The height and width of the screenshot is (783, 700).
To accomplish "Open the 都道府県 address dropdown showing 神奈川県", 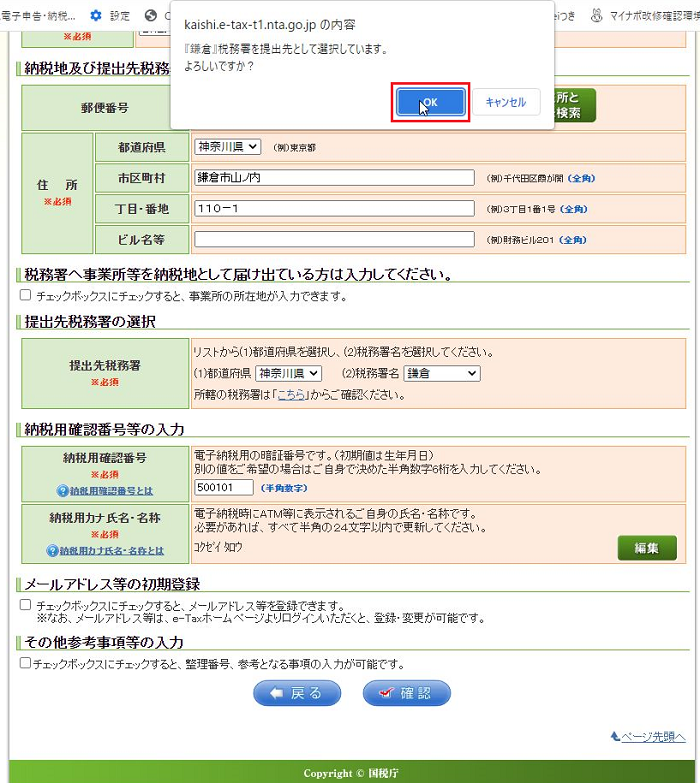I will (228, 147).
